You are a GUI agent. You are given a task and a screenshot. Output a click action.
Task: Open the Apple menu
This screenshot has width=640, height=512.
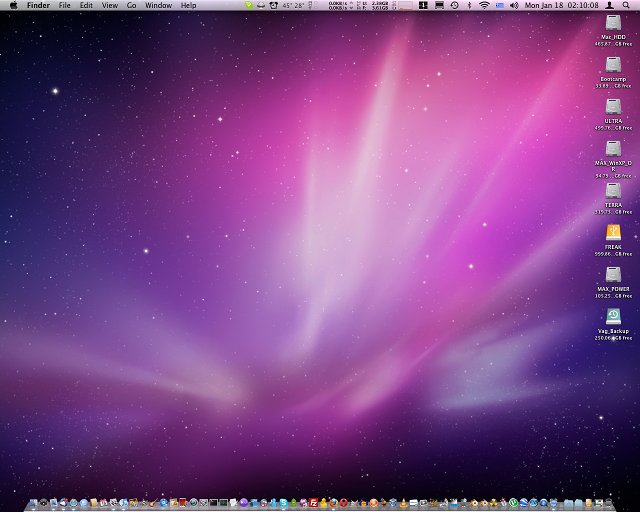click(13, 5)
